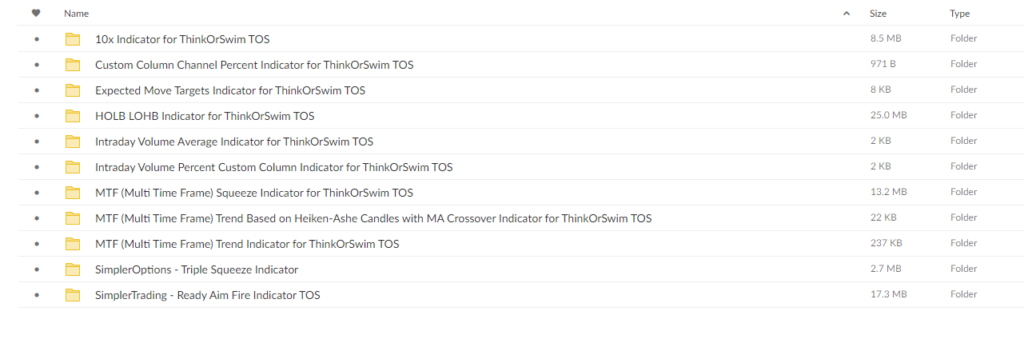This screenshot has width=1024, height=363.
Task: Sort files by the Type column header
Action: (x=959, y=13)
